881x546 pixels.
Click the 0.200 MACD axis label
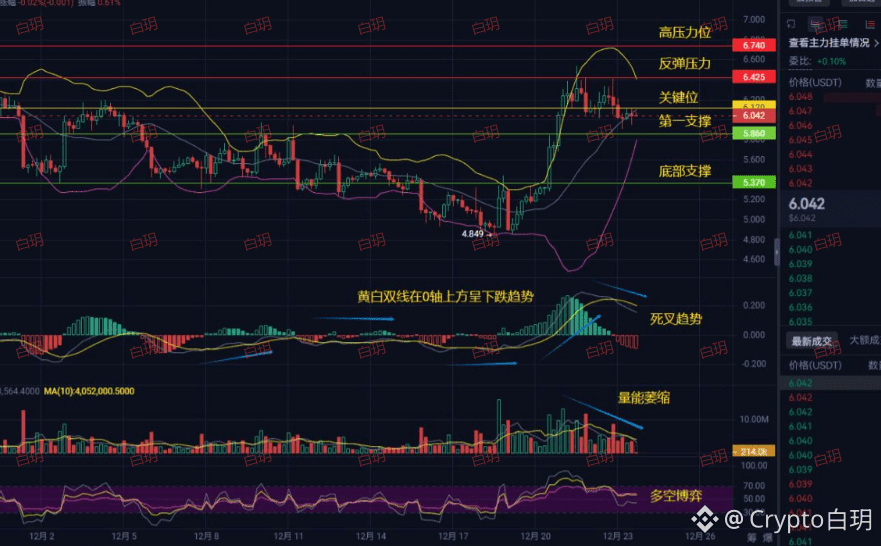(x=754, y=306)
